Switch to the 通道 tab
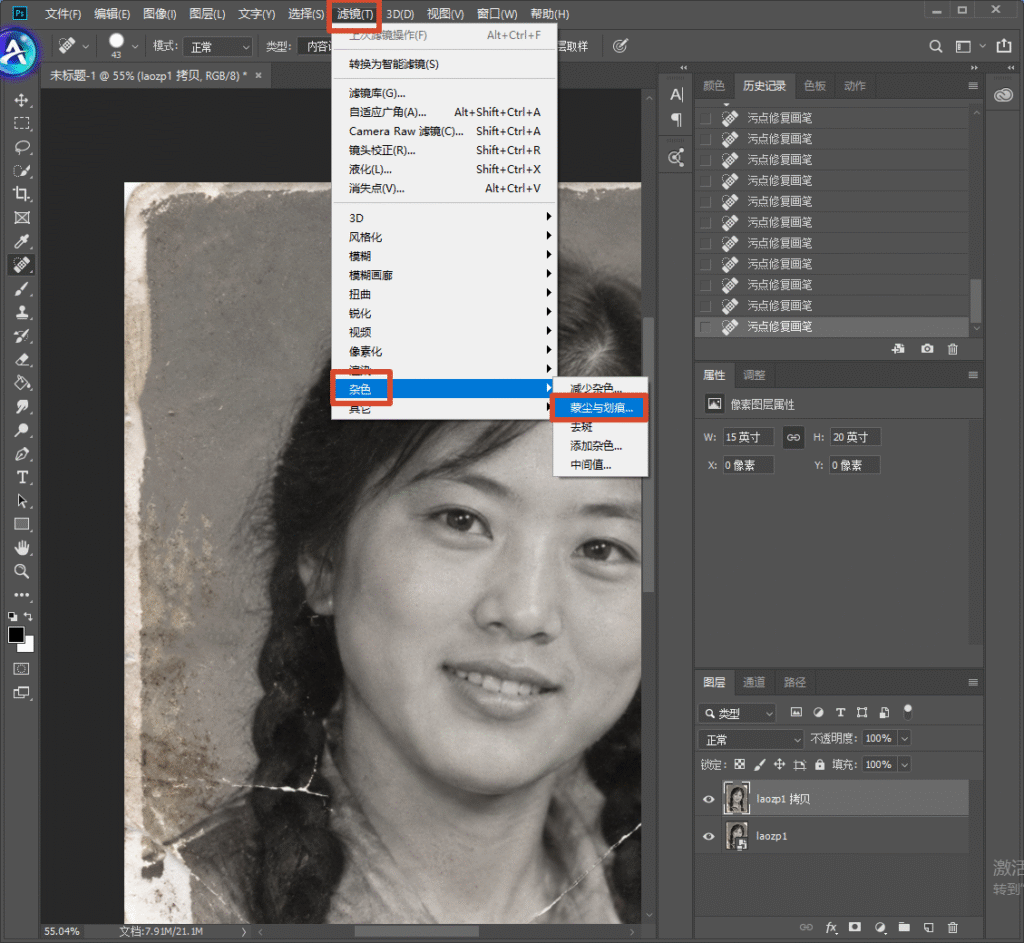 [x=754, y=682]
